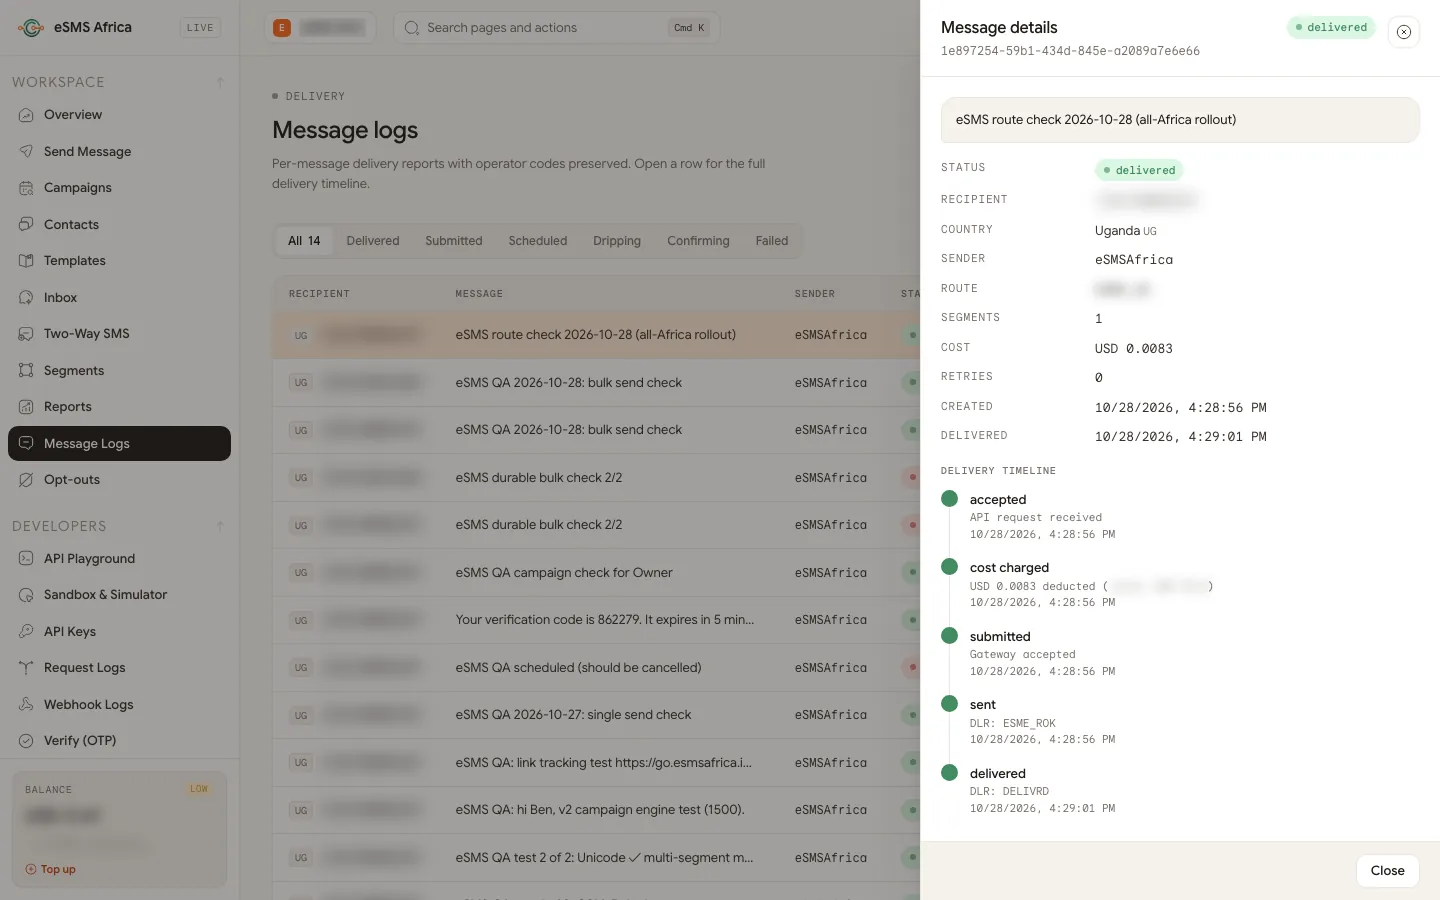The height and width of the screenshot is (900, 1440).
Task: Click the Request Logs icon
Action: click(26, 668)
